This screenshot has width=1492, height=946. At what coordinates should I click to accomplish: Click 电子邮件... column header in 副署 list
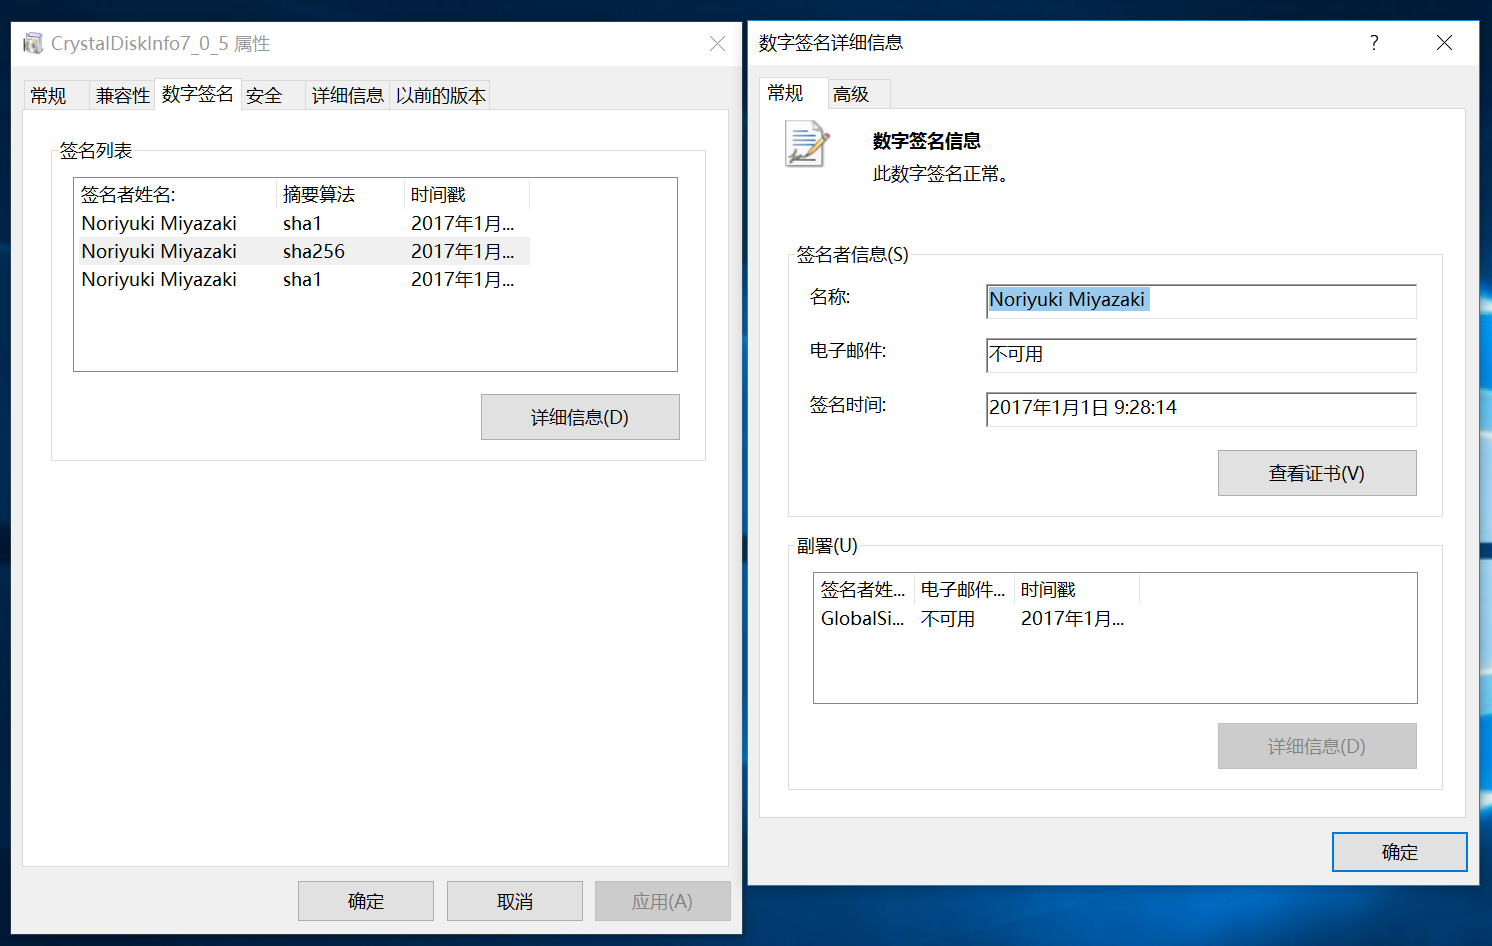coord(964,589)
